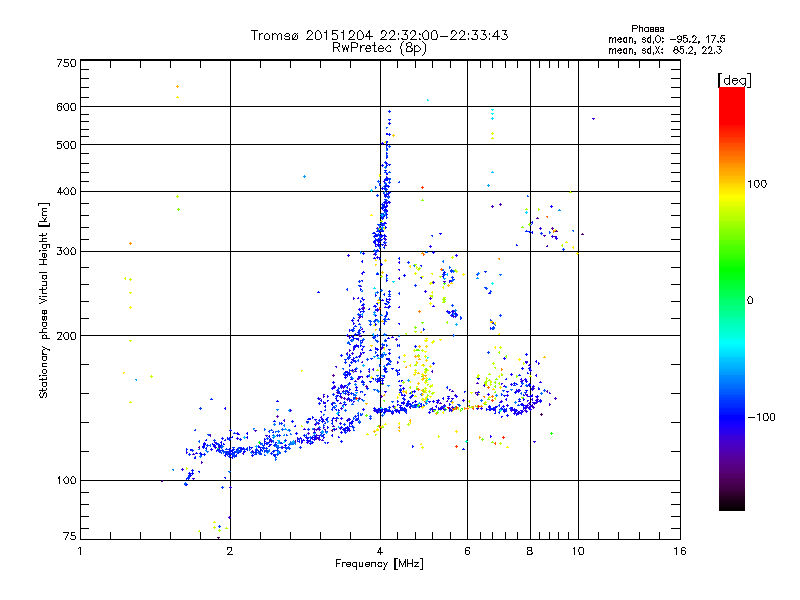Click the y-axis '100' tick label

click(x=67, y=480)
